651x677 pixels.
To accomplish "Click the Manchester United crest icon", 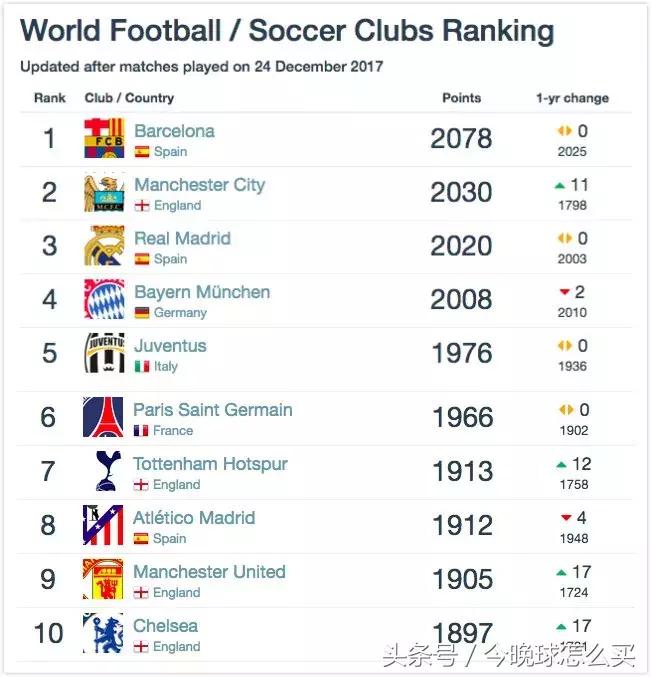I will coord(104,580).
